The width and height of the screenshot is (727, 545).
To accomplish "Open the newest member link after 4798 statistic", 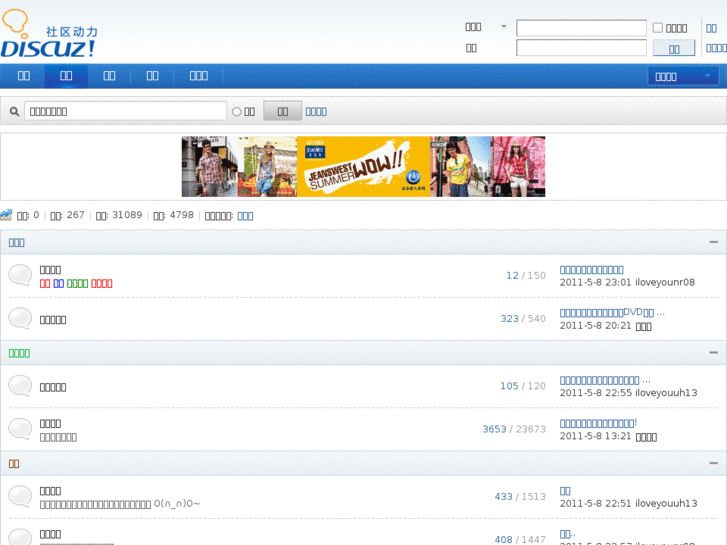I will tap(245, 216).
